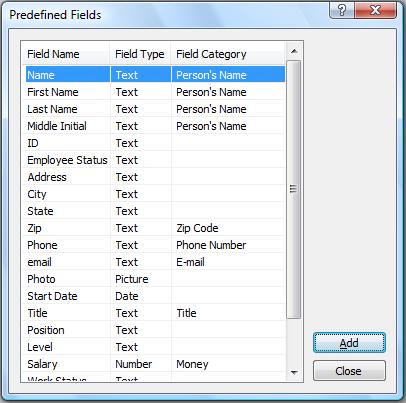
Task: Select the Last Name field row
Action: 155,109
